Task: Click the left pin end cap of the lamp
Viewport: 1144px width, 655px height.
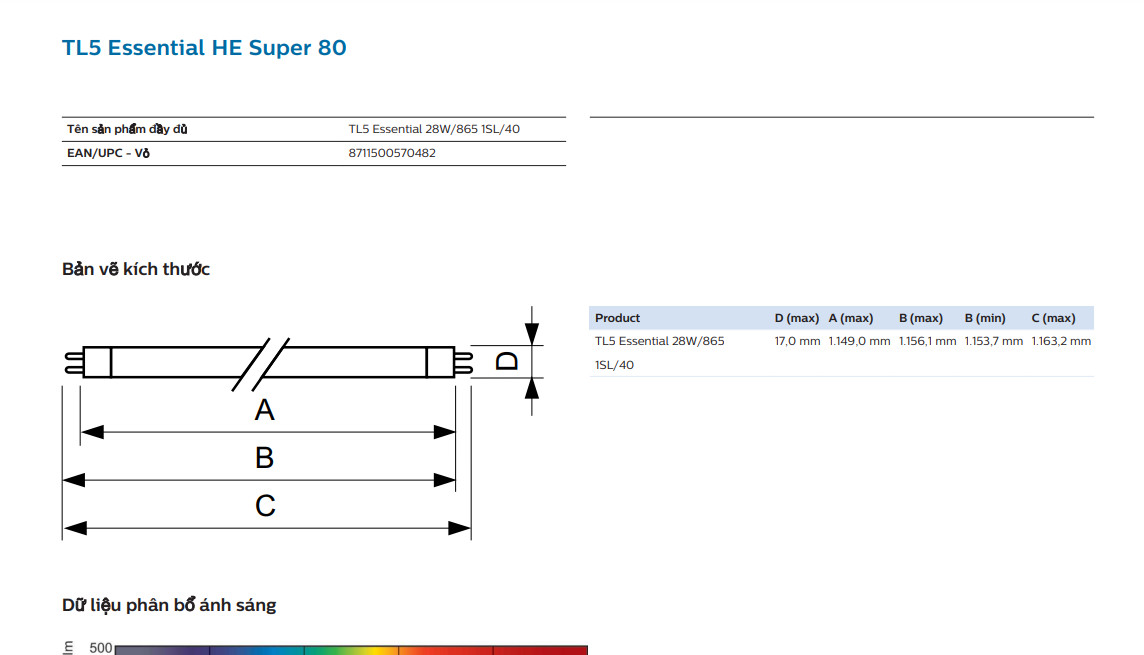Action: [72, 361]
